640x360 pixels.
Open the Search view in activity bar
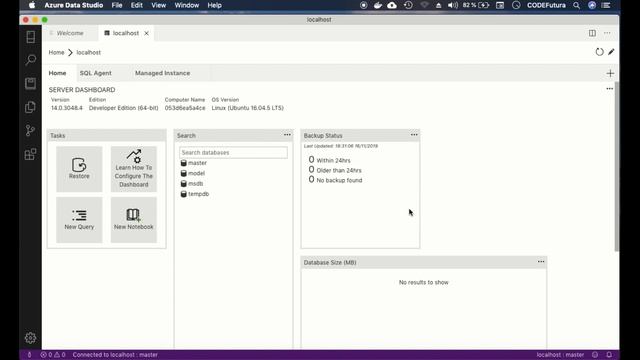click(x=31, y=60)
